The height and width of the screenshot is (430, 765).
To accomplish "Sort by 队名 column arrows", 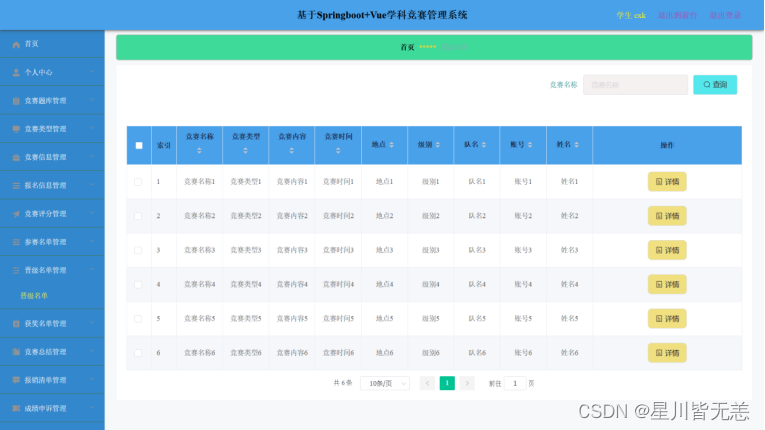I will pos(484,144).
